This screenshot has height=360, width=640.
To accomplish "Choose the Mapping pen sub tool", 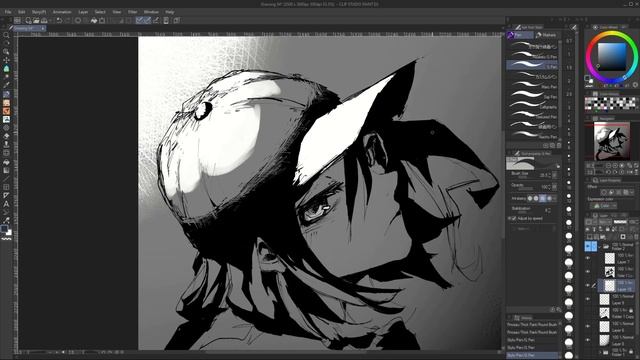I will pyautogui.click(x=532, y=86).
